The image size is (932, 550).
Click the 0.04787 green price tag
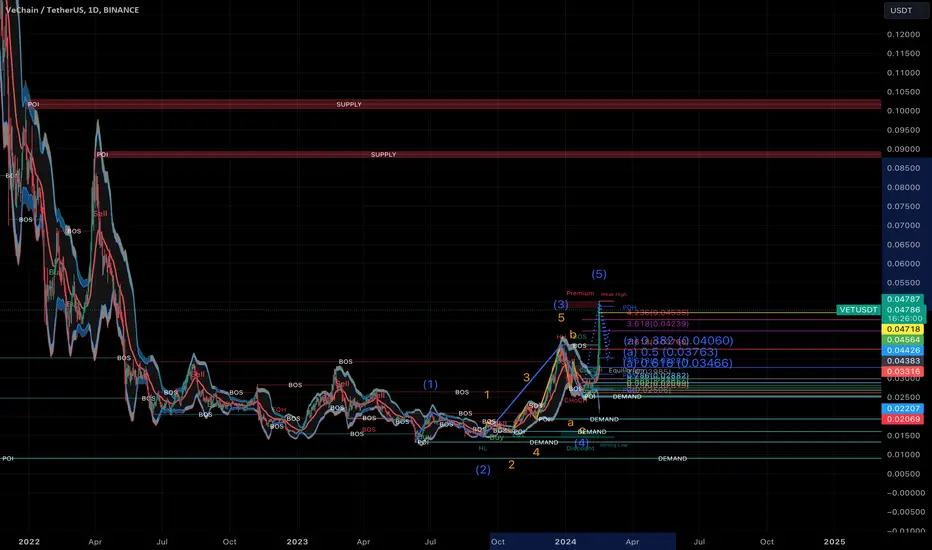(903, 299)
